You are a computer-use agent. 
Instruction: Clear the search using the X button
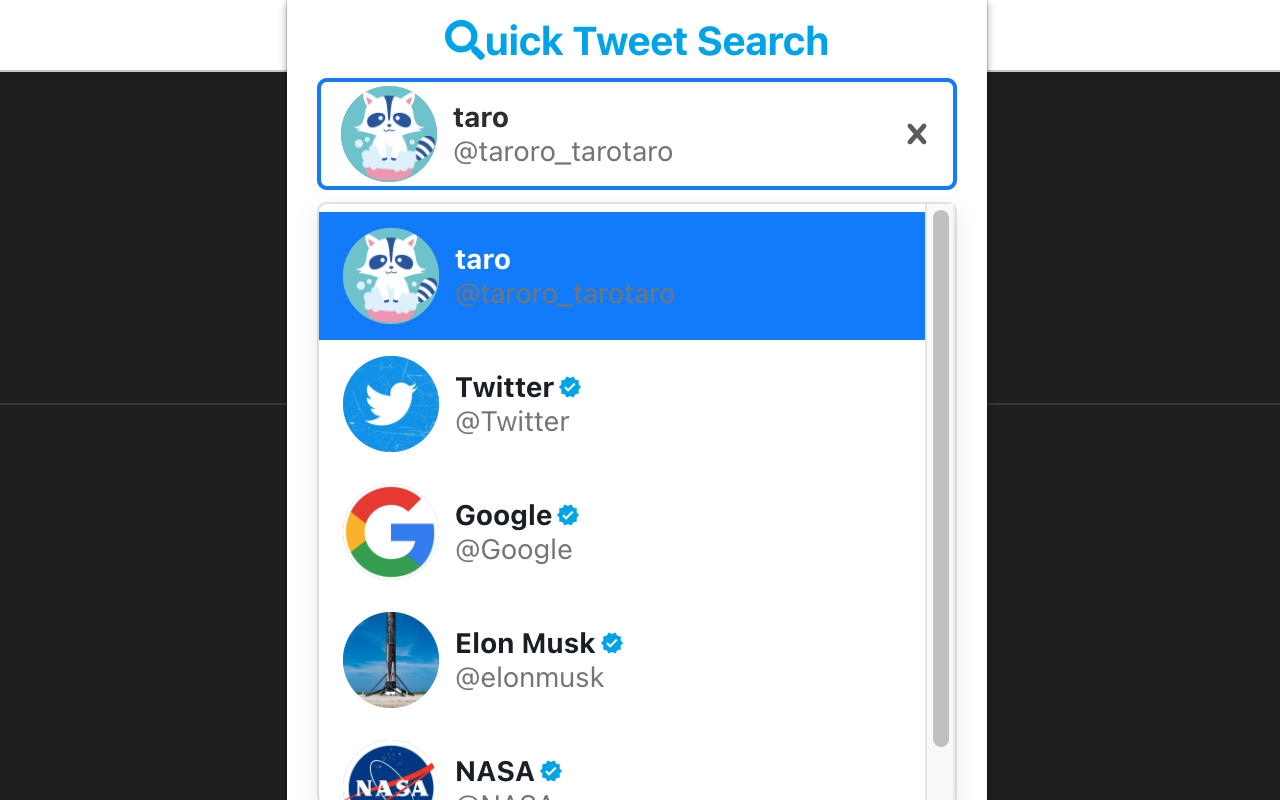pos(916,133)
